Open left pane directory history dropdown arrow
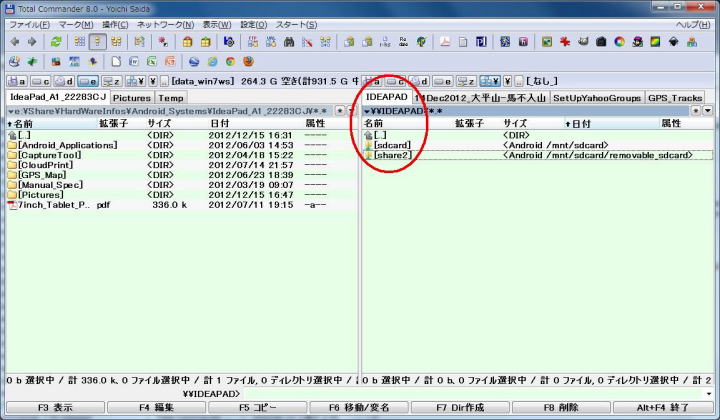 pos(351,111)
